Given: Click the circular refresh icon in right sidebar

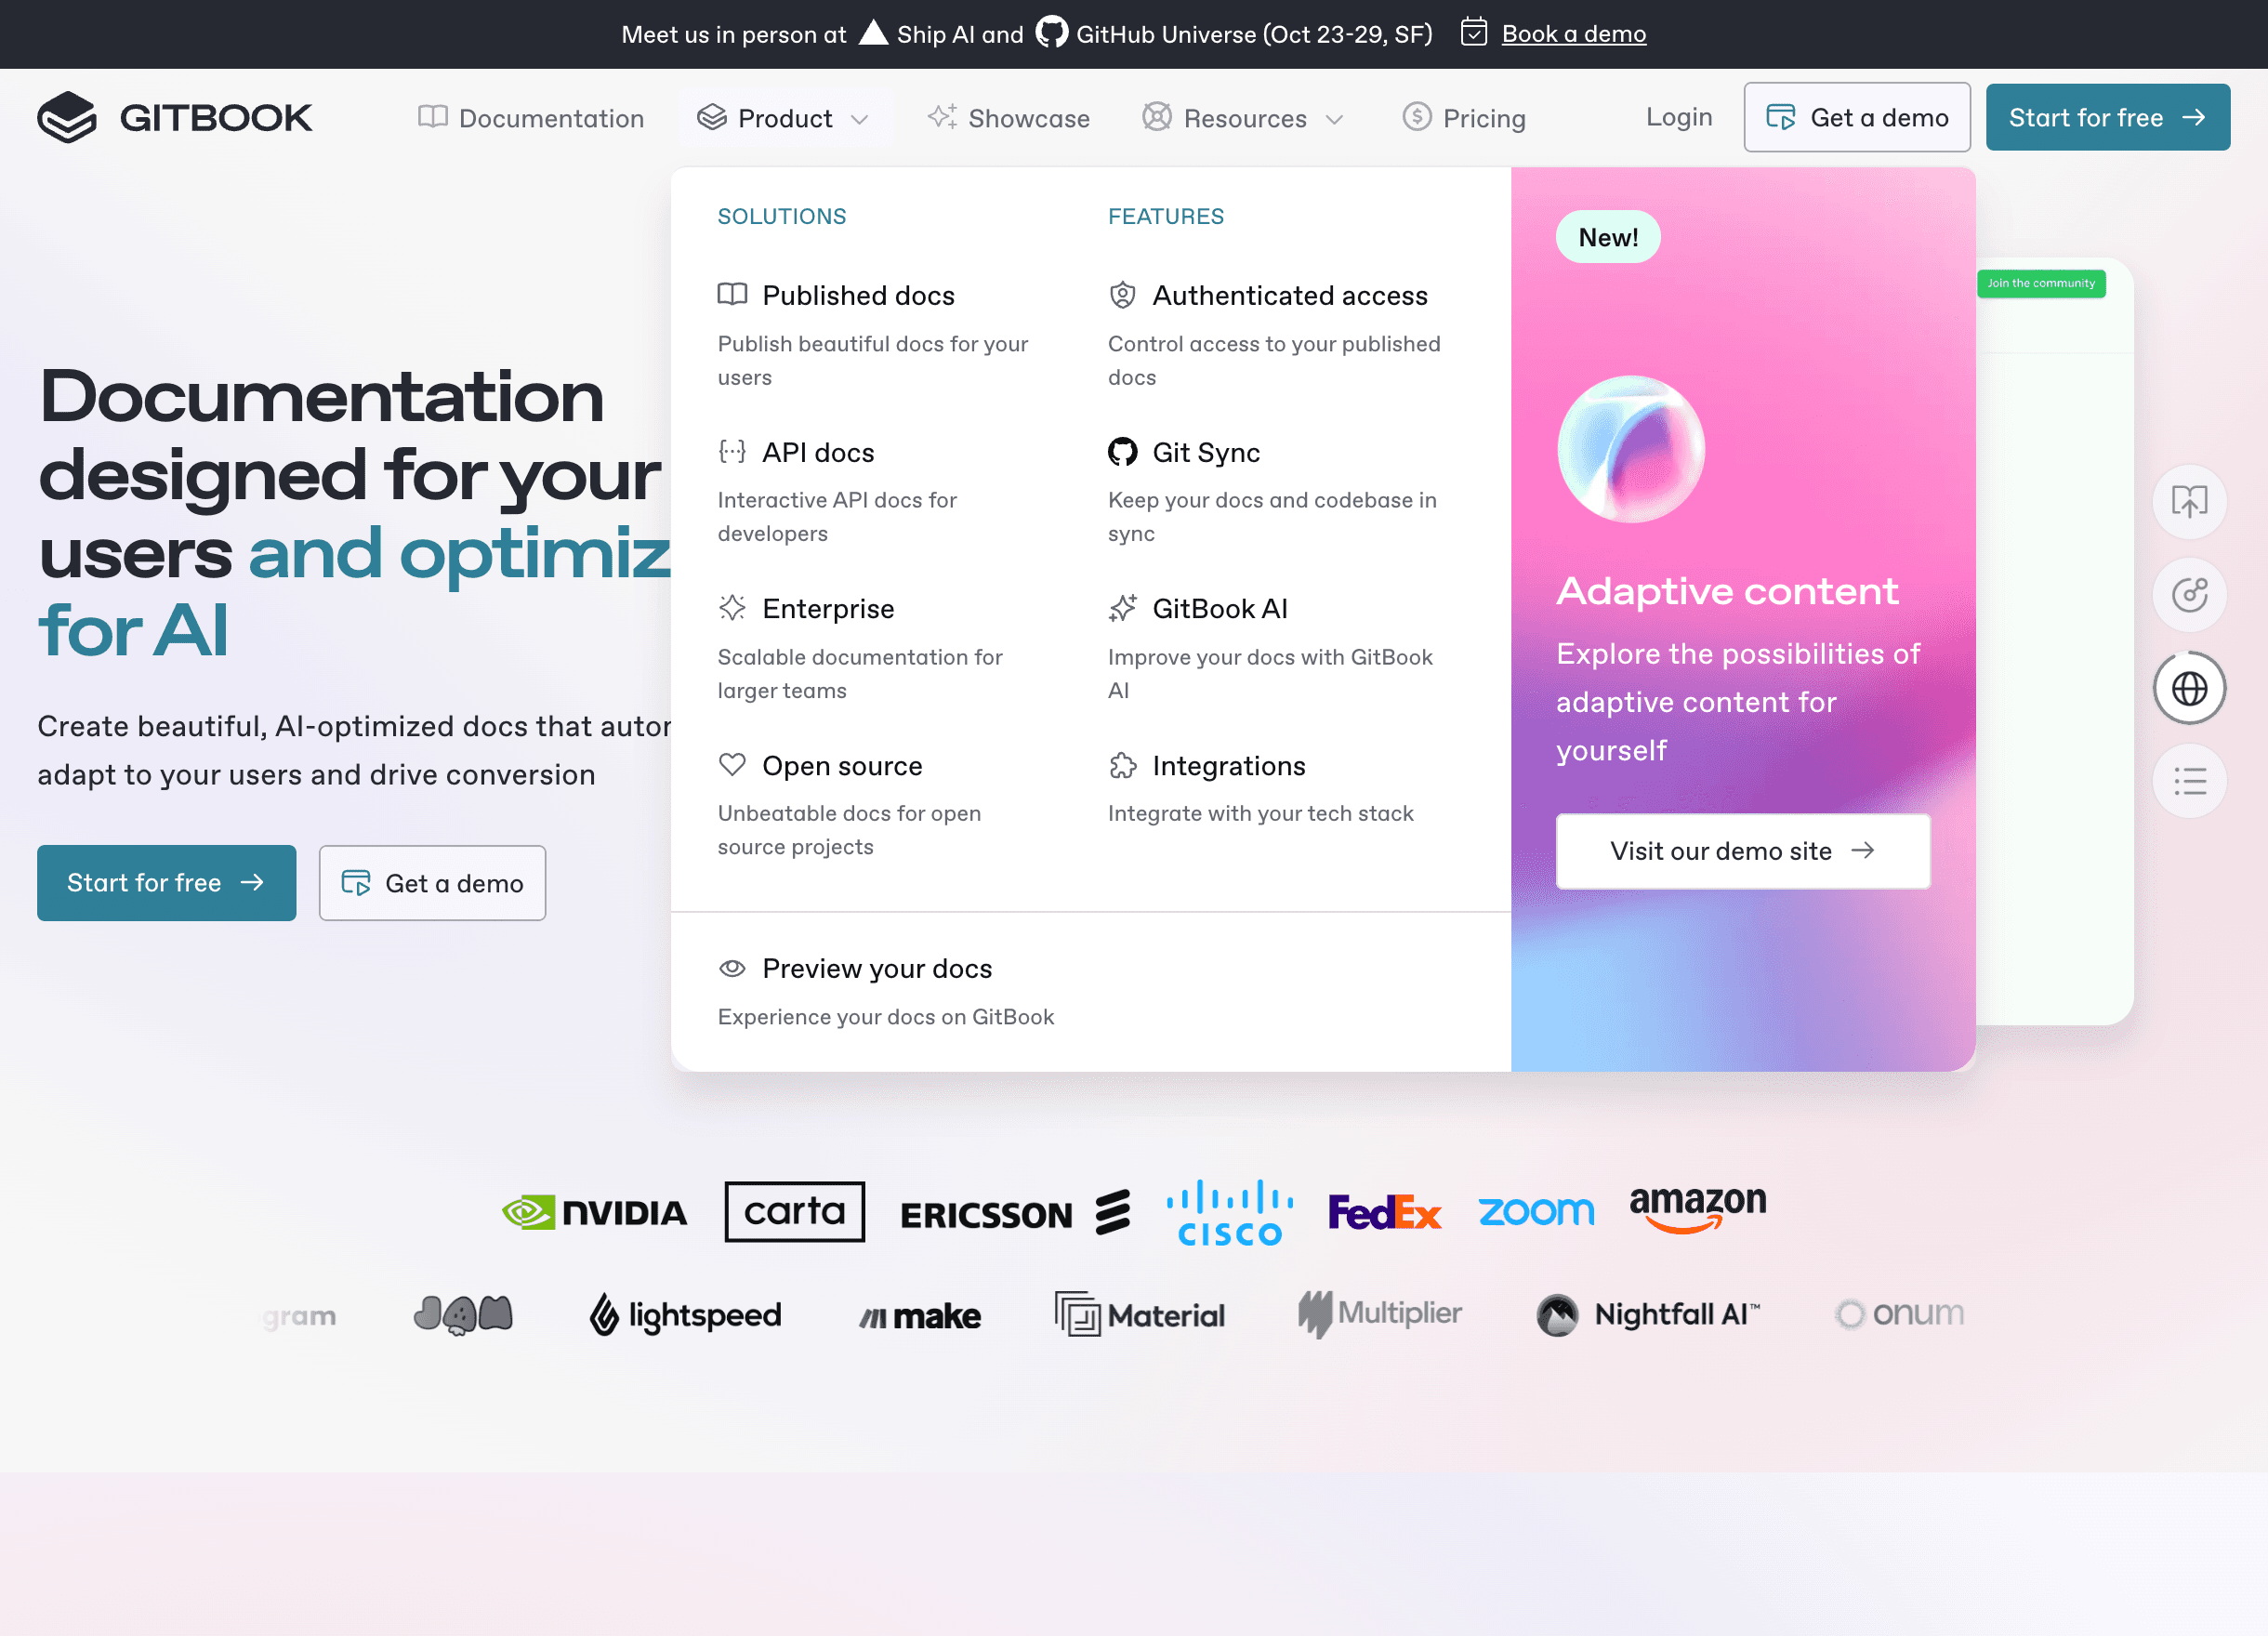Looking at the screenshot, I should (2189, 595).
